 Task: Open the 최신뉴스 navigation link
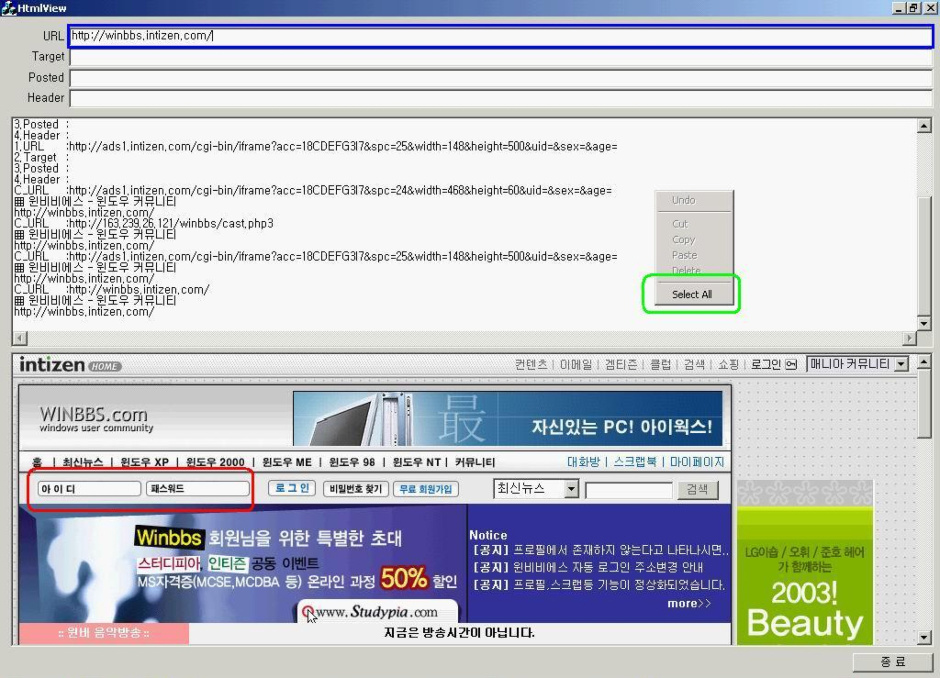pos(83,462)
